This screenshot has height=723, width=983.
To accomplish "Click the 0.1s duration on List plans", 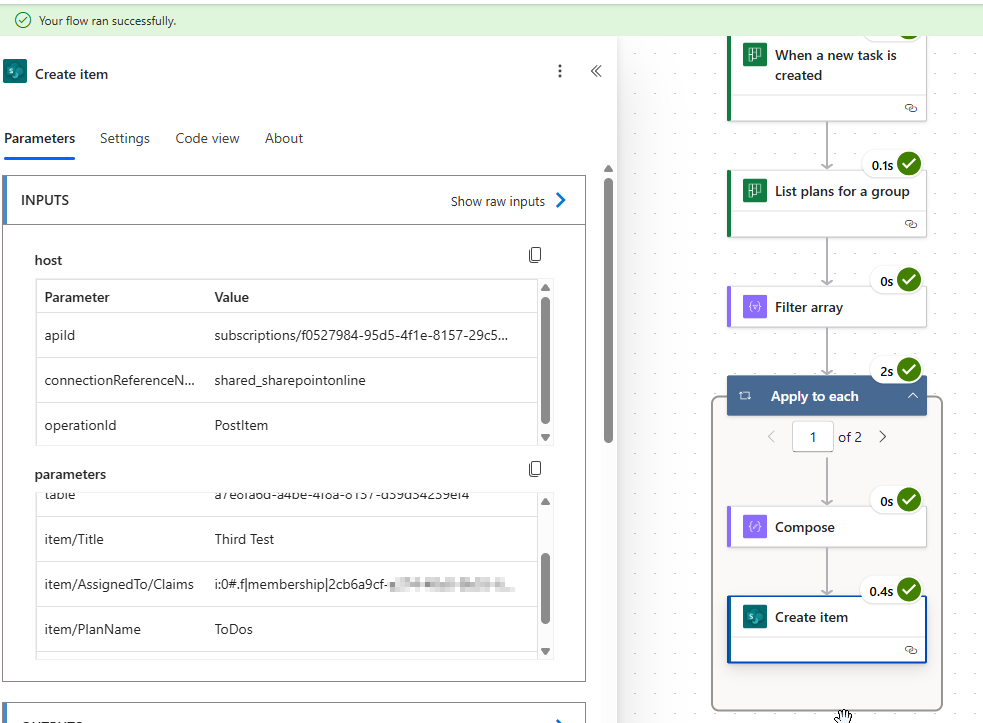I will [883, 166].
